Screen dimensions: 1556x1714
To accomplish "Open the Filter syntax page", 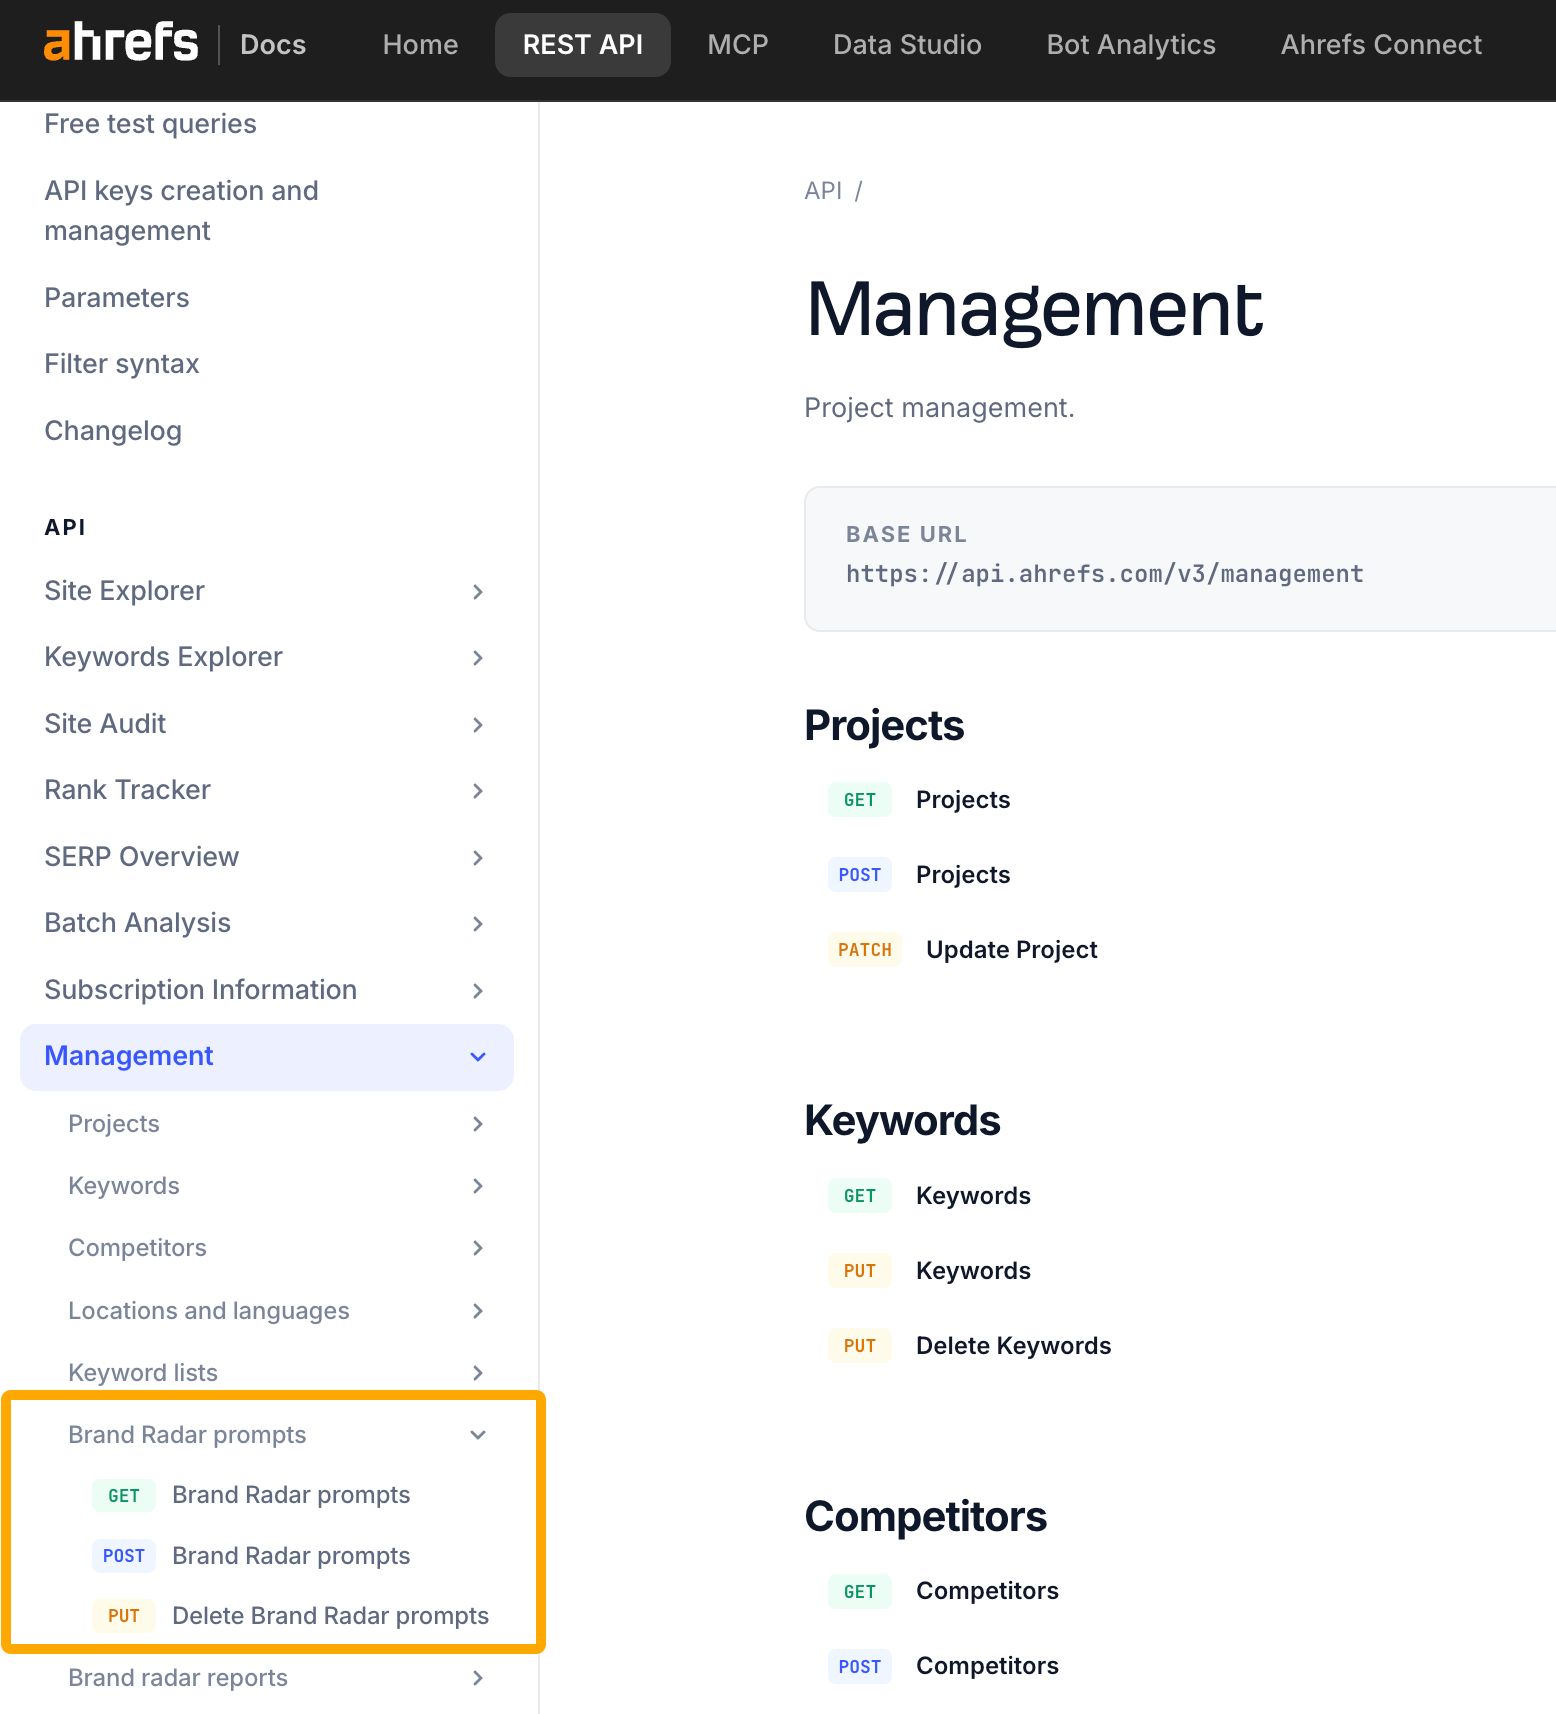I will coord(122,364).
